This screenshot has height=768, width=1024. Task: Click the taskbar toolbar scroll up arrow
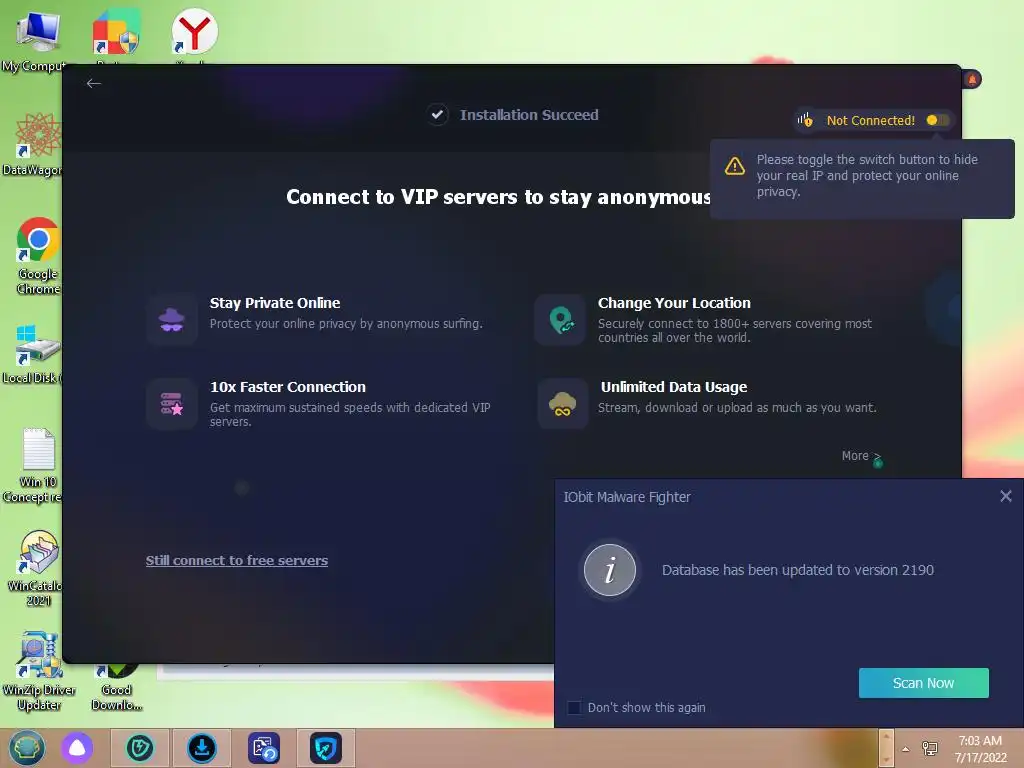pos(886,739)
